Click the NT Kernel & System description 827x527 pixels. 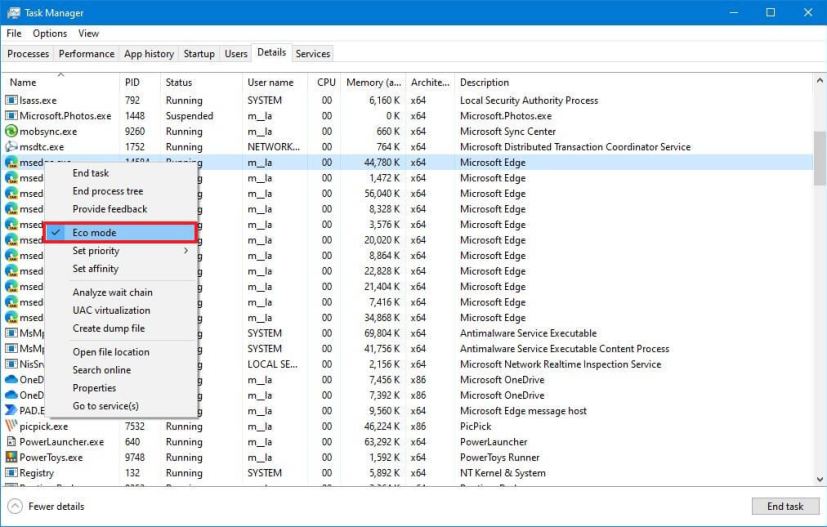(503, 473)
